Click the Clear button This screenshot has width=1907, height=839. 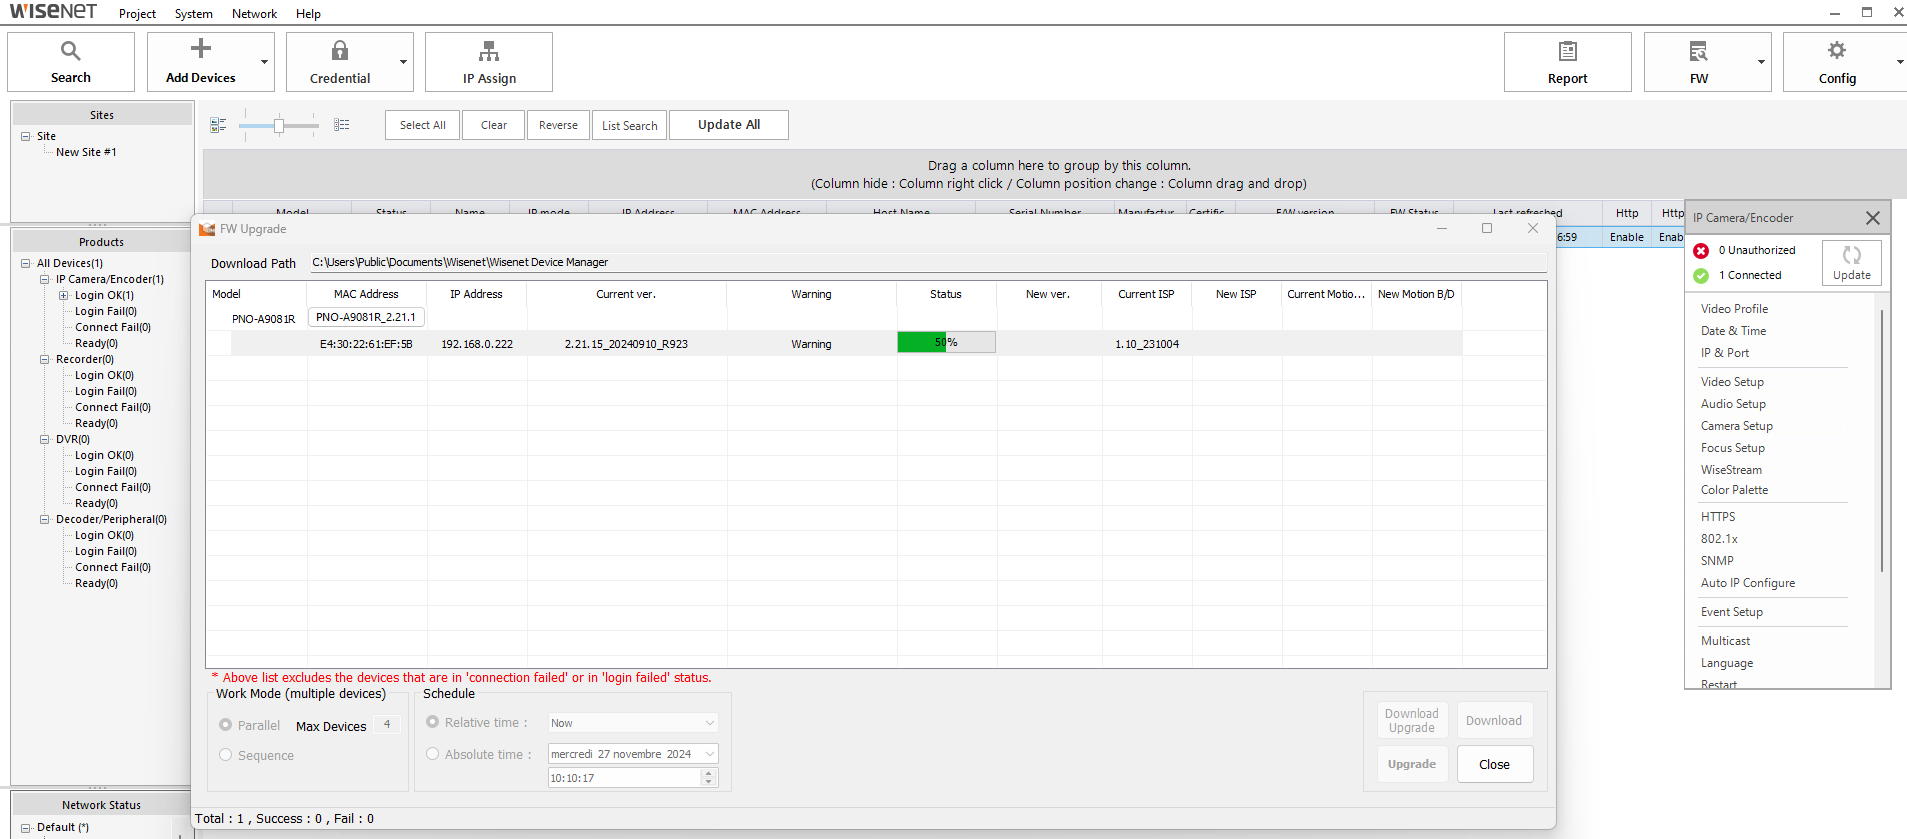[493, 125]
